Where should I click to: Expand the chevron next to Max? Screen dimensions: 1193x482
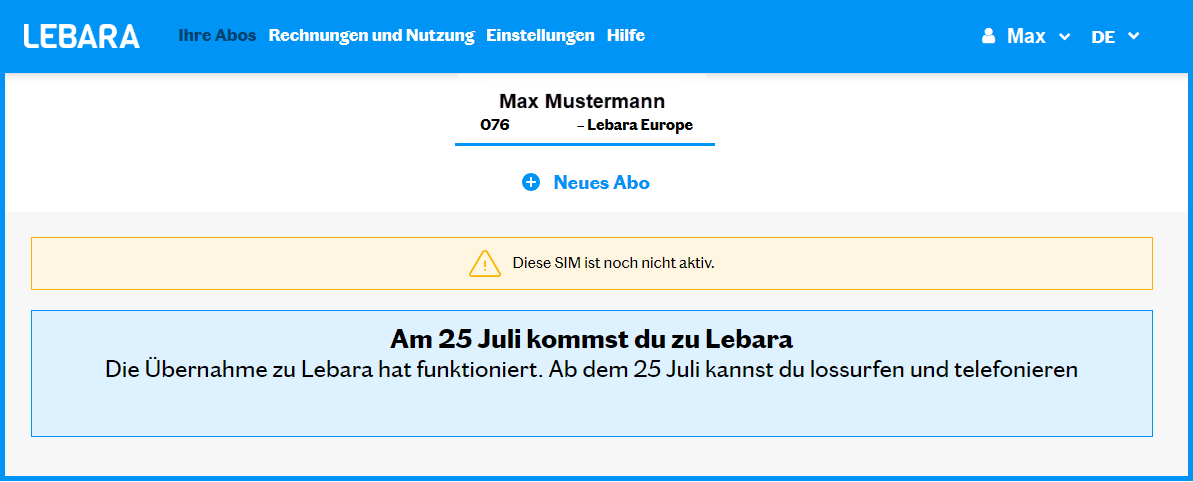[x=1064, y=37]
